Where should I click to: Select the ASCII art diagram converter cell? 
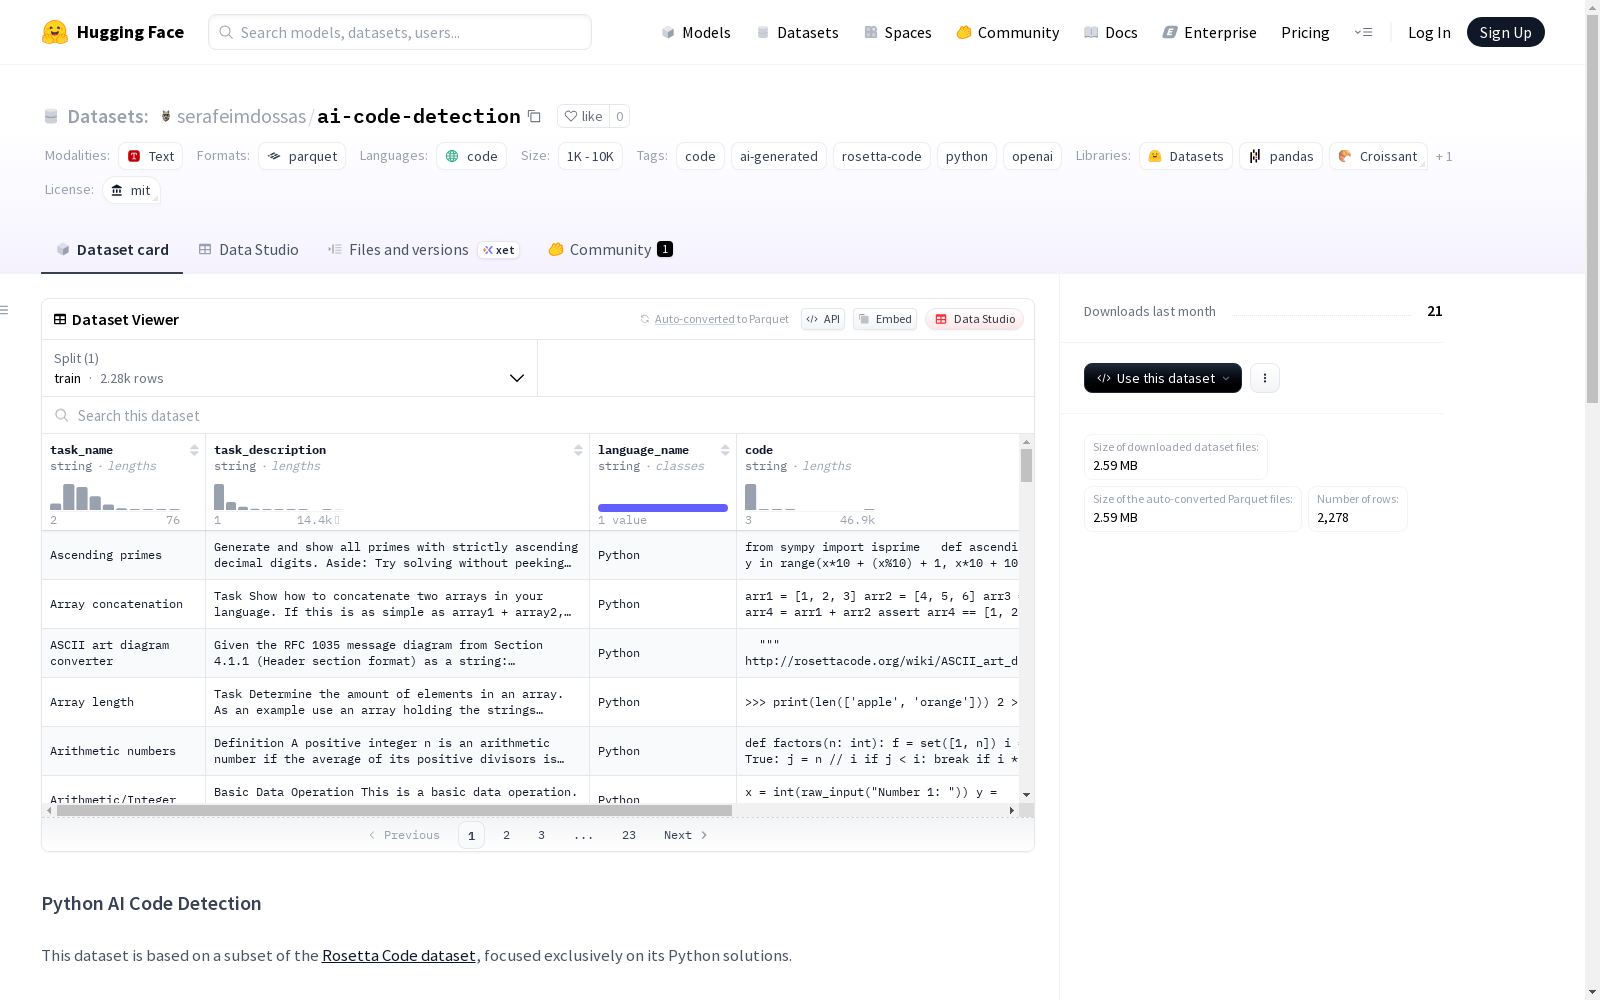coord(124,653)
